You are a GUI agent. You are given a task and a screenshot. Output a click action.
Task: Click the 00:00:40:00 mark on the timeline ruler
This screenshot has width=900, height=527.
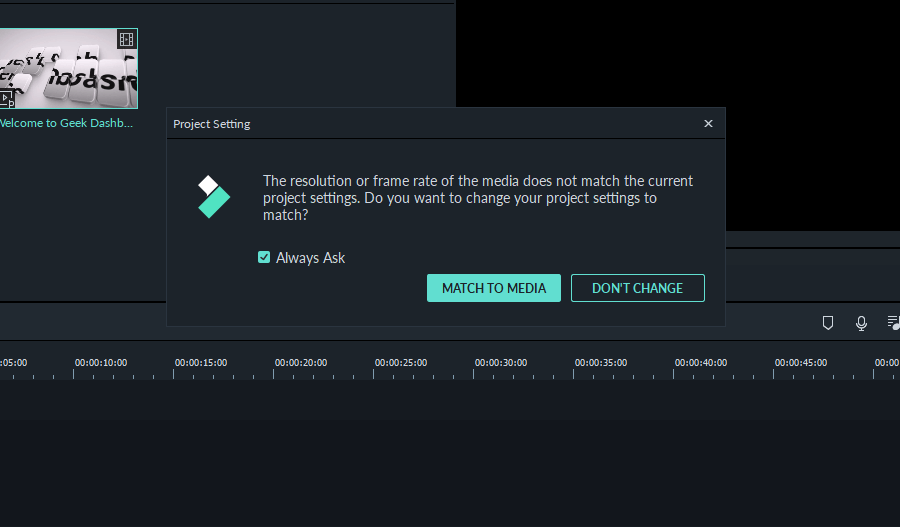tap(701, 363)
